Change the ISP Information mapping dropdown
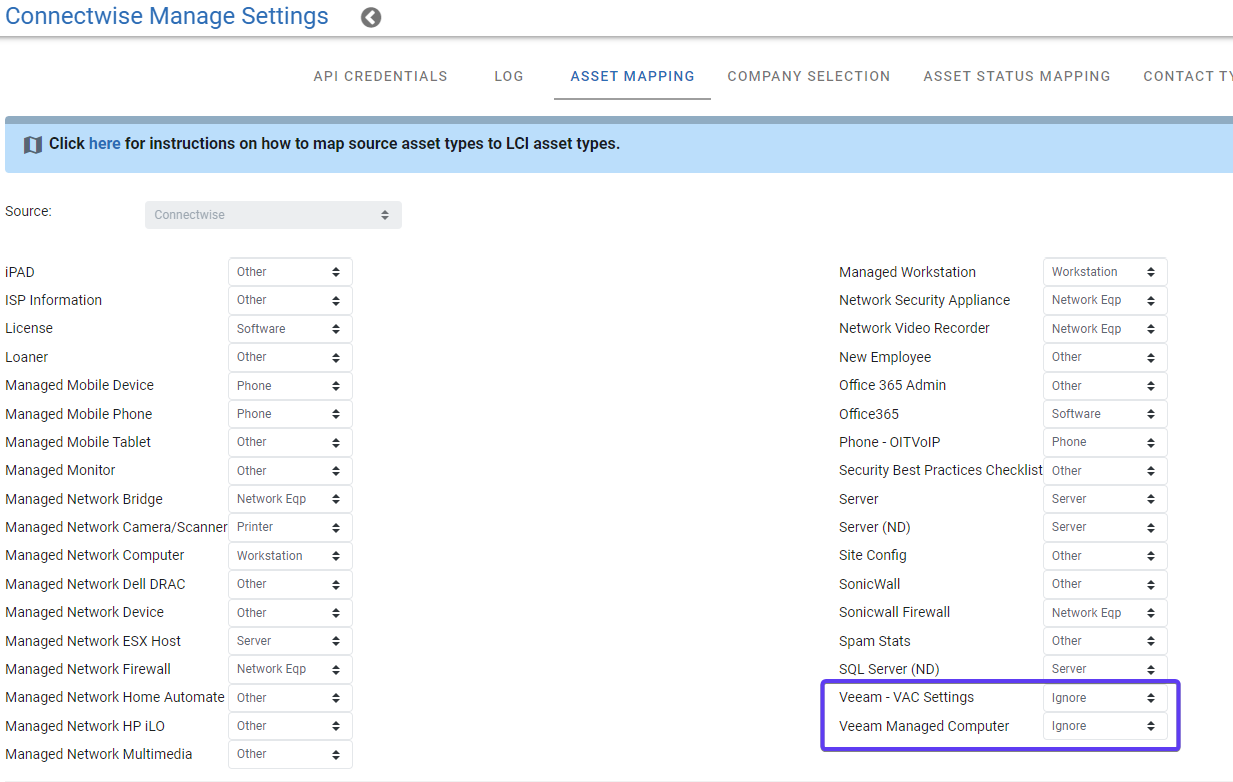This screenshot has width=1233, height=782. (290, 300)
